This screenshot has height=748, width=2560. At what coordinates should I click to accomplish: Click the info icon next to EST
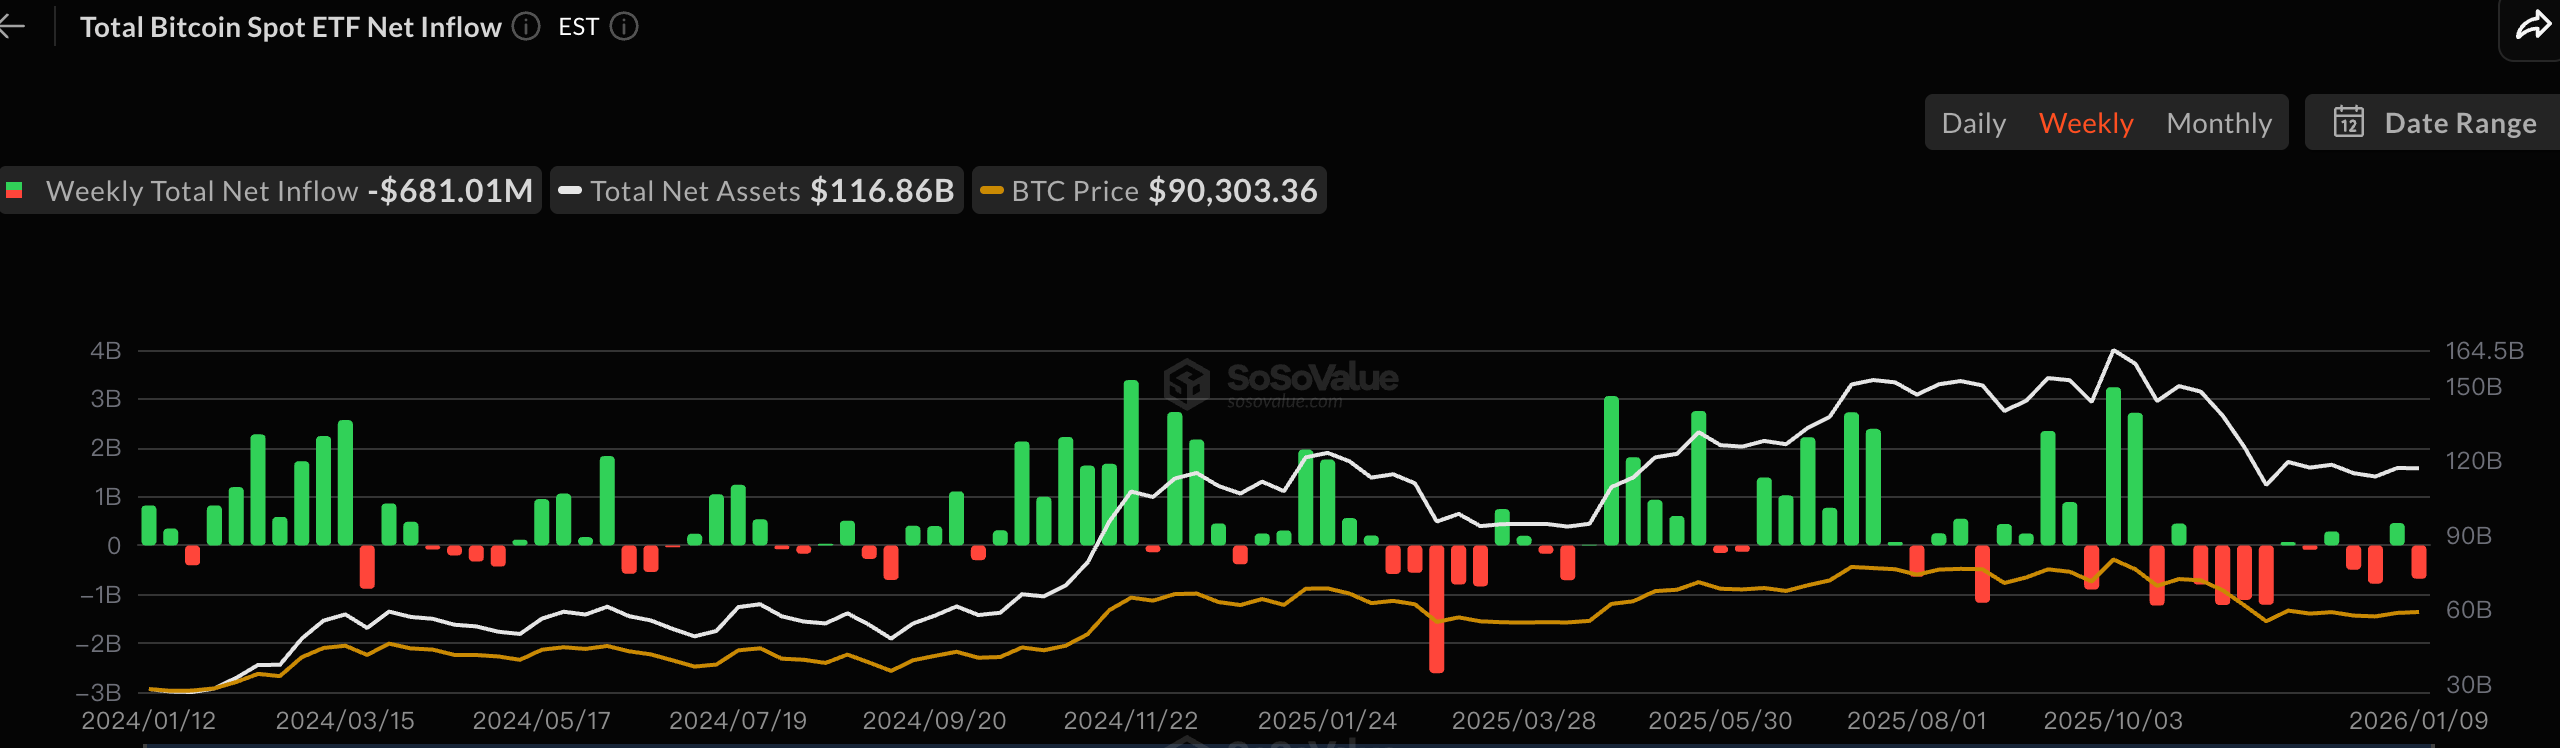point(624,27)
